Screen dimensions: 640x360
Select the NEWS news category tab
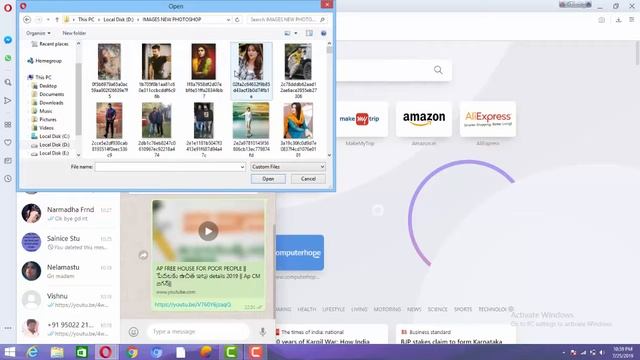coord(414,309)
